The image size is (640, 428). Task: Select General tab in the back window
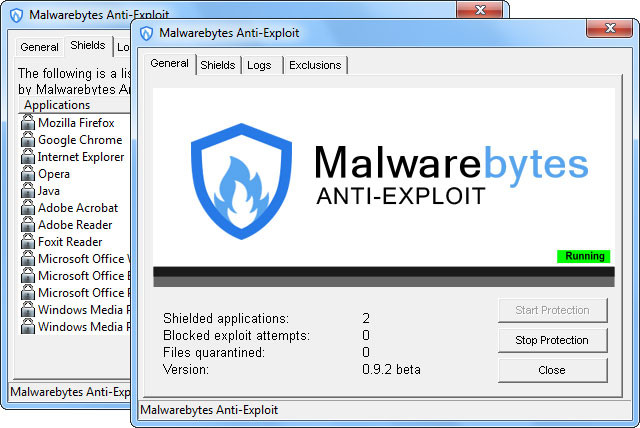[x=39, y=47]
